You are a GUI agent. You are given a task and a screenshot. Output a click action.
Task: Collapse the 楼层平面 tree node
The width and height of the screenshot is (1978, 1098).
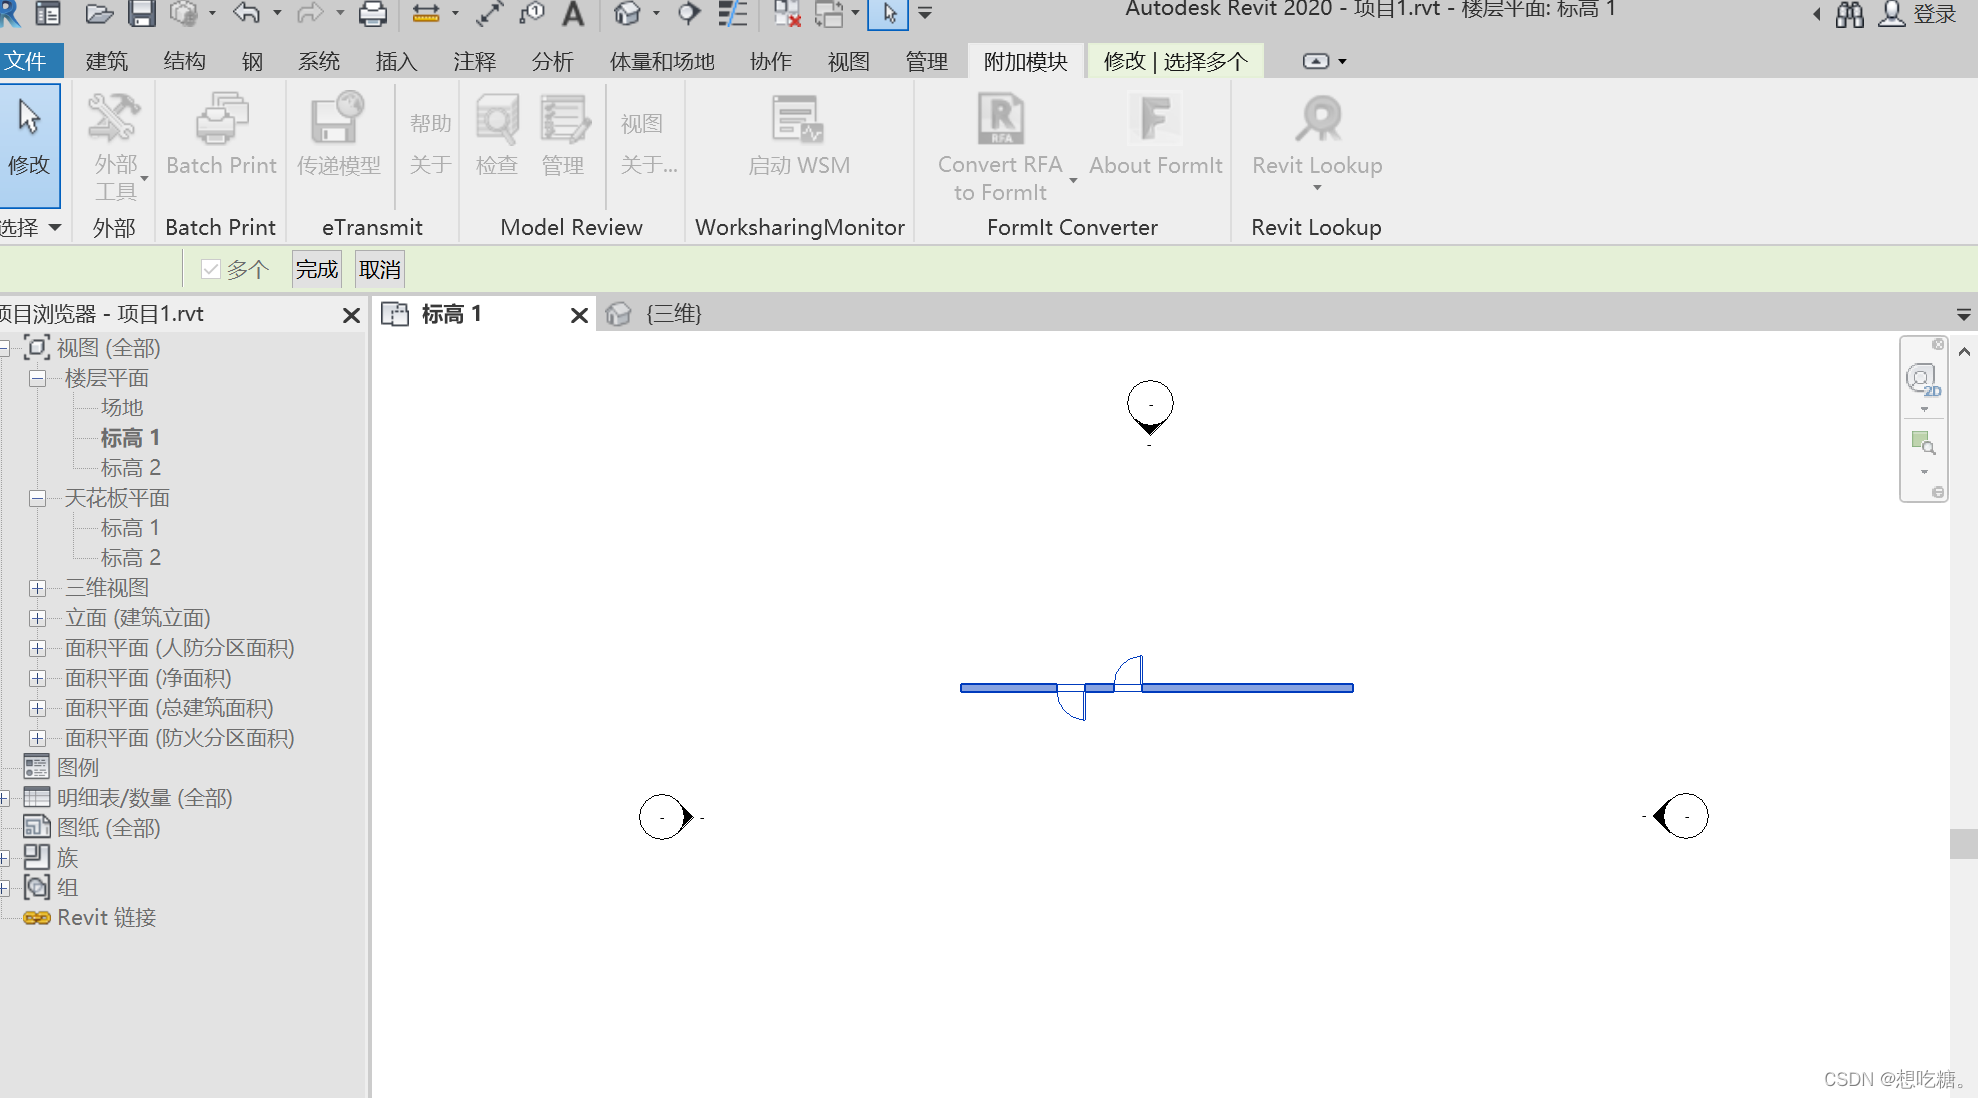pyautogui.click(x=38, y=378)
